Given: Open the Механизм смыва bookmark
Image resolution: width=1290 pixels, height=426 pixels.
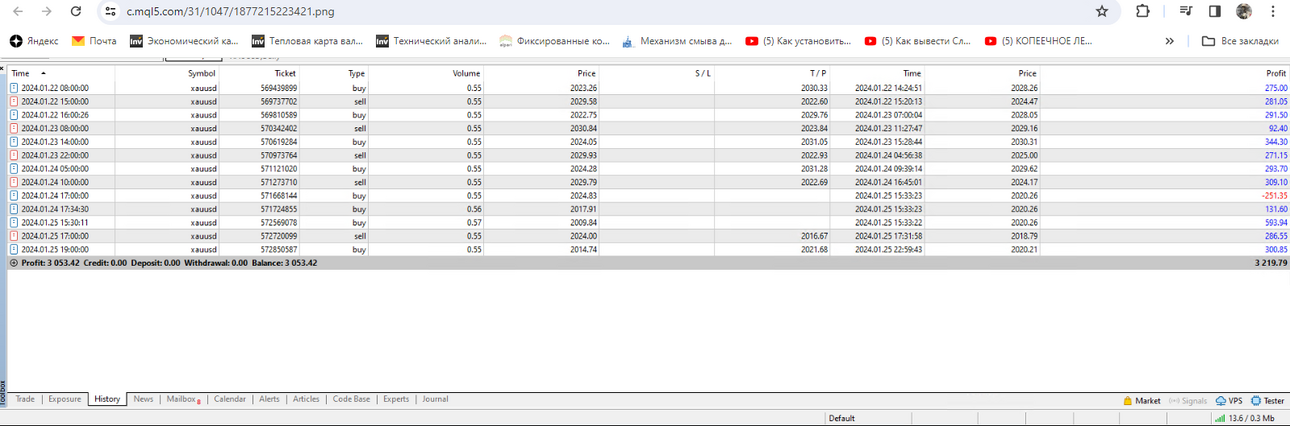Looking at the screenshot, I should pyautogui.click(x=677, y=41).
